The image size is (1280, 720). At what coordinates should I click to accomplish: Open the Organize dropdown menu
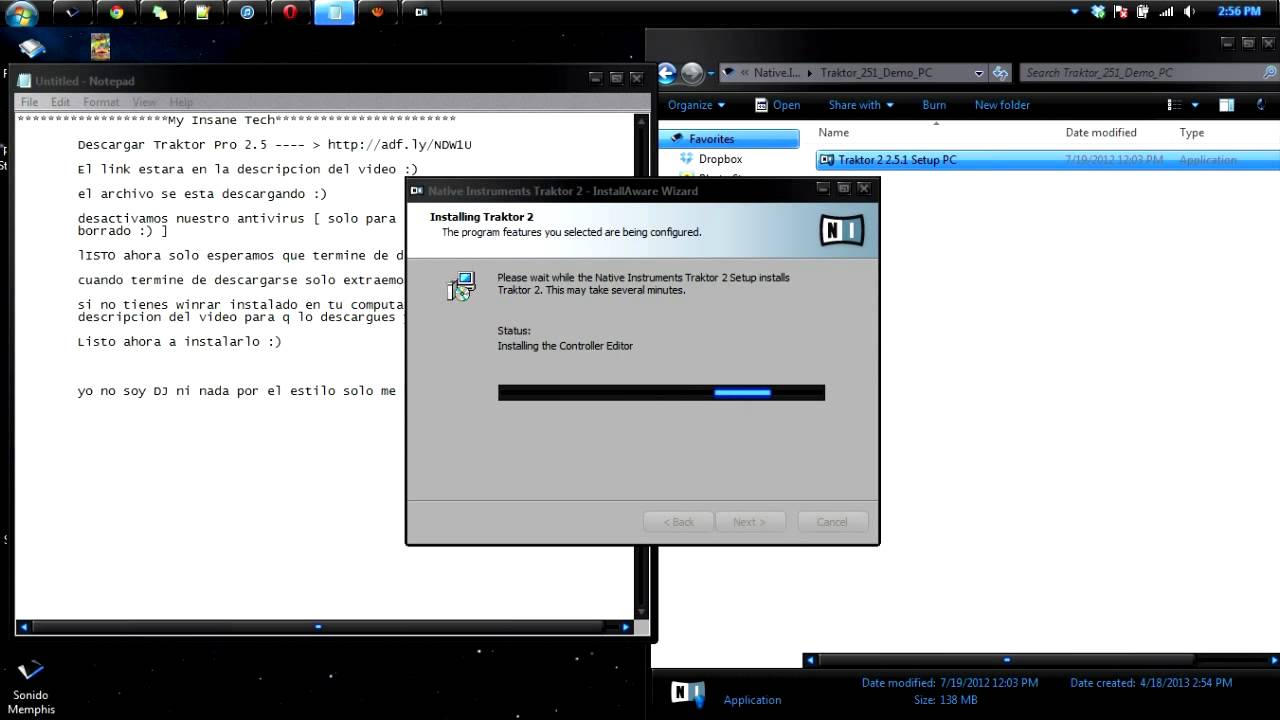pos(697,105)
